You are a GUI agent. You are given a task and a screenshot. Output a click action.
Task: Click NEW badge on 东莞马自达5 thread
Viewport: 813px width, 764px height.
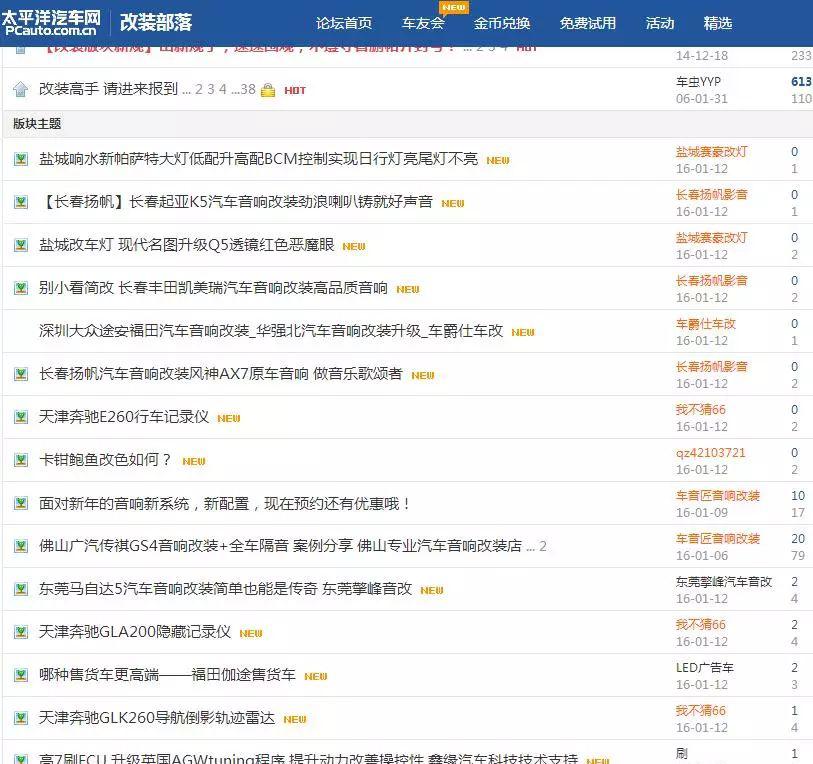[432, 591]
